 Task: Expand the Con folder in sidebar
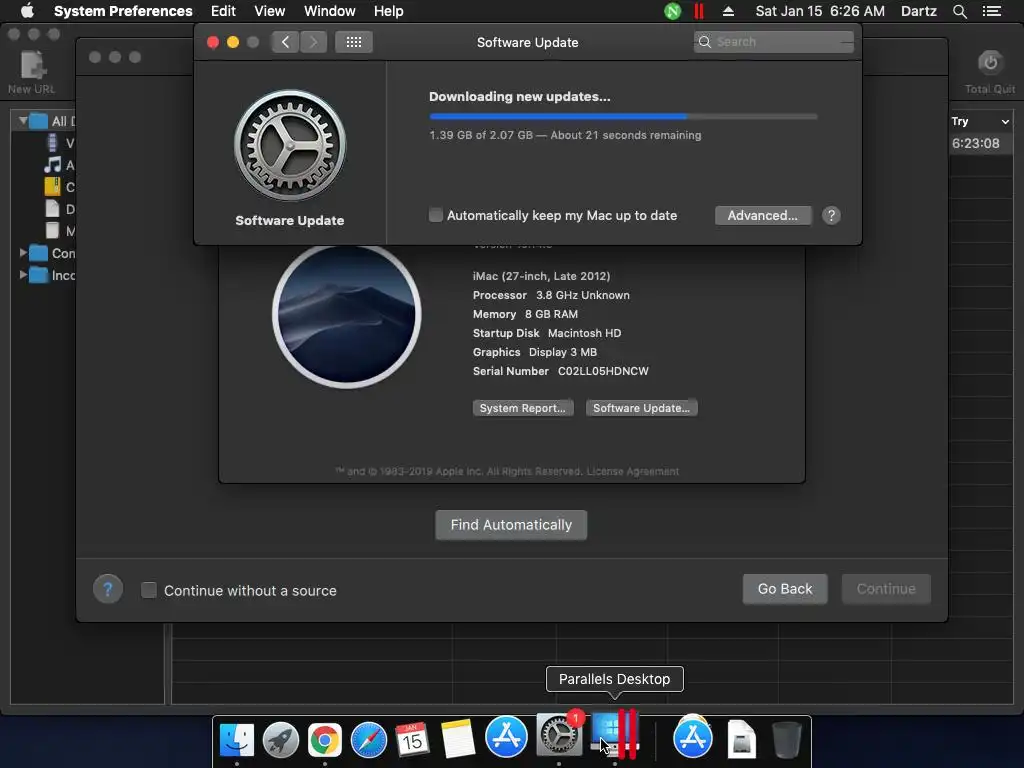[23, 253]
